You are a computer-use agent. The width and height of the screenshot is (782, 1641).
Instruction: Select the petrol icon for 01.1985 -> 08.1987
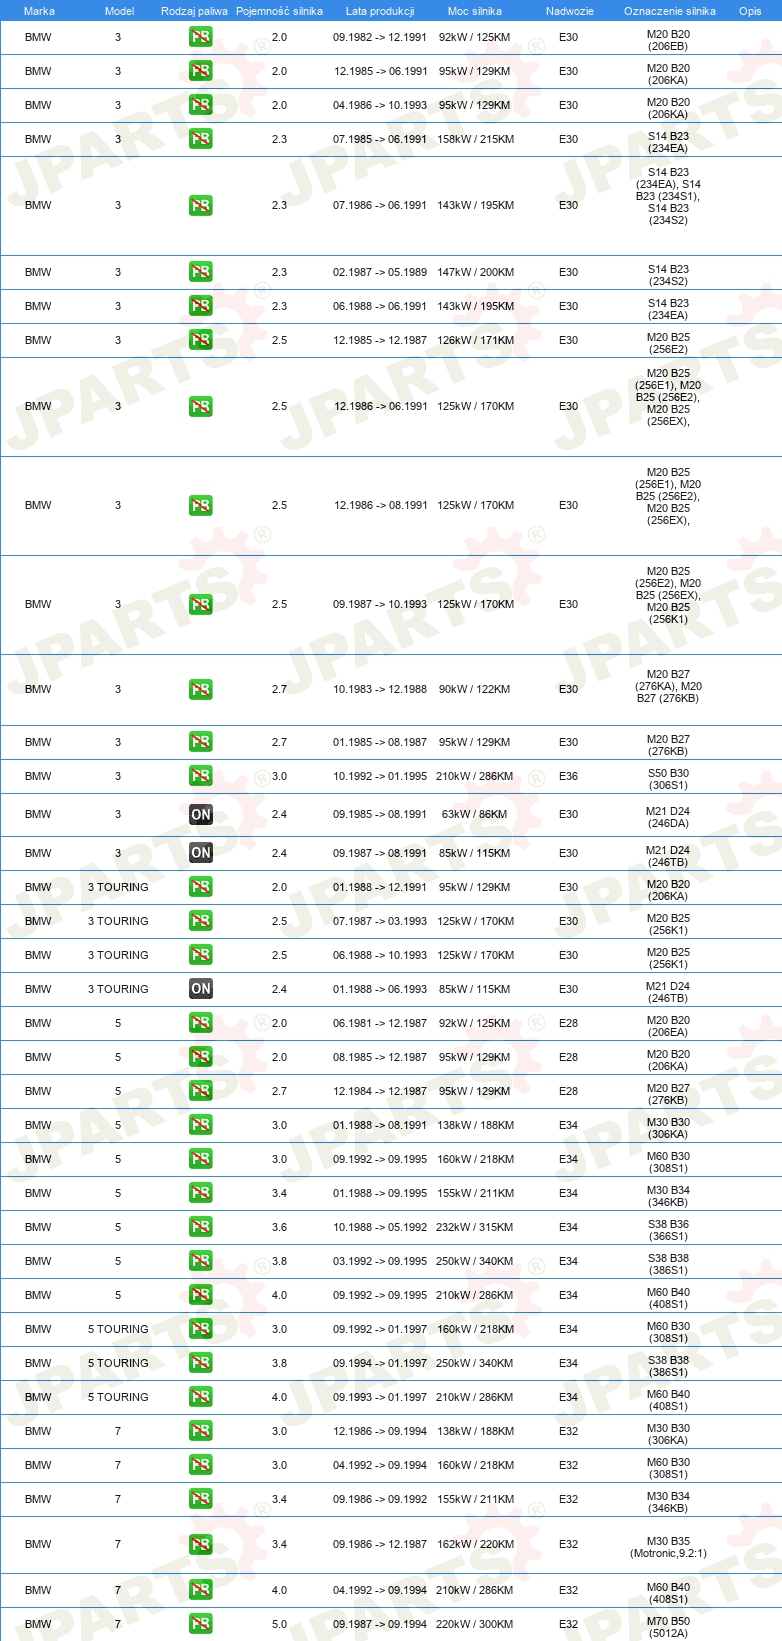point(201,742)
